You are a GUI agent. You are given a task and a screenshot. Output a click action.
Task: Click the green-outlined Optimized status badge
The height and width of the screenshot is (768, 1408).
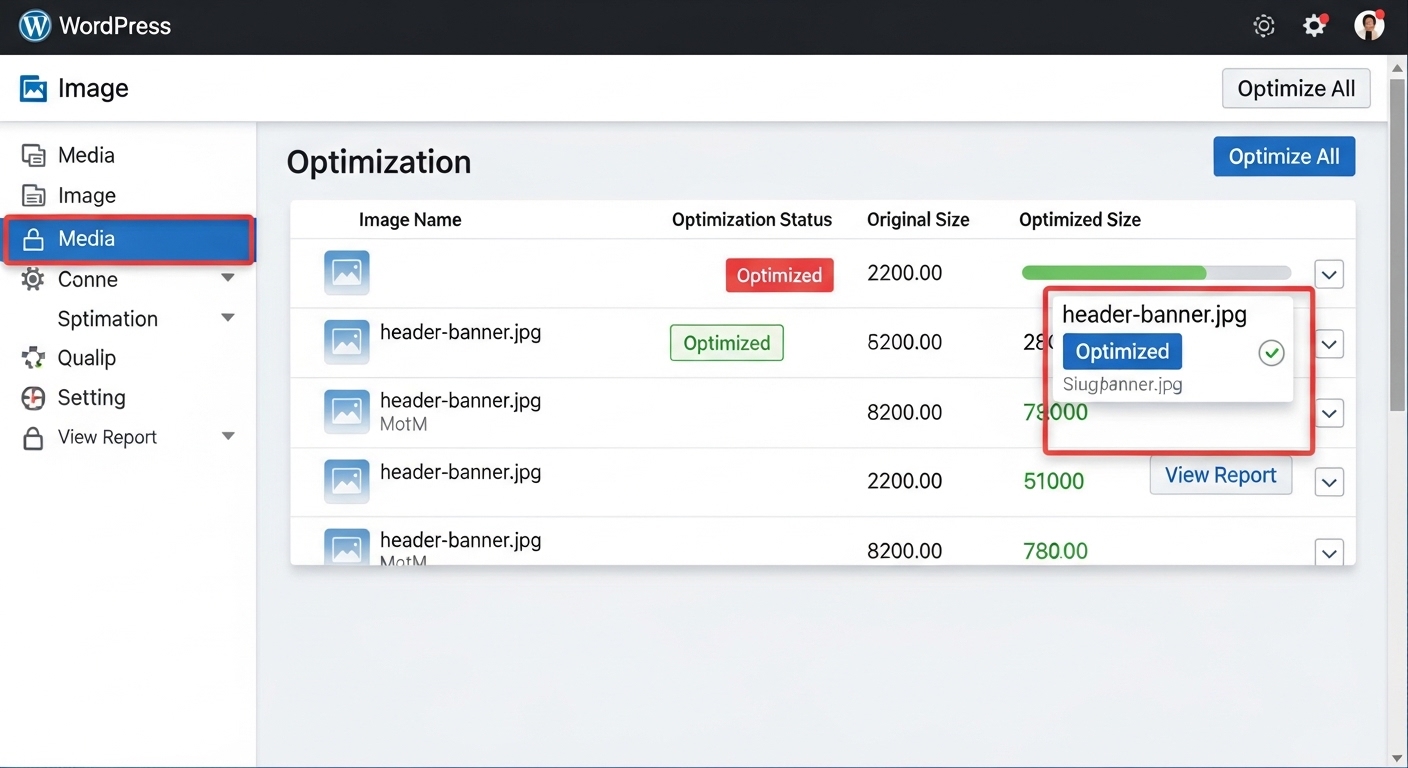[x=727, y=343]
